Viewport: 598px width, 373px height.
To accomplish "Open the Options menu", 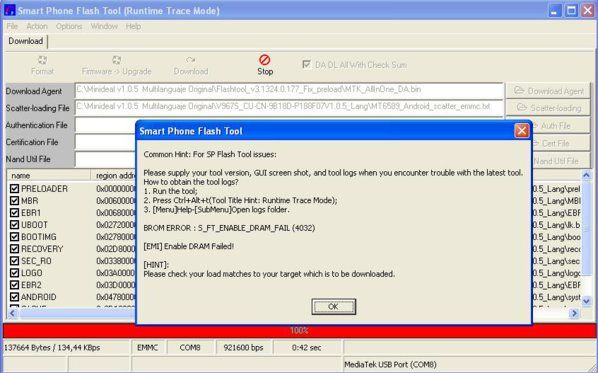I will coord(69,26).
